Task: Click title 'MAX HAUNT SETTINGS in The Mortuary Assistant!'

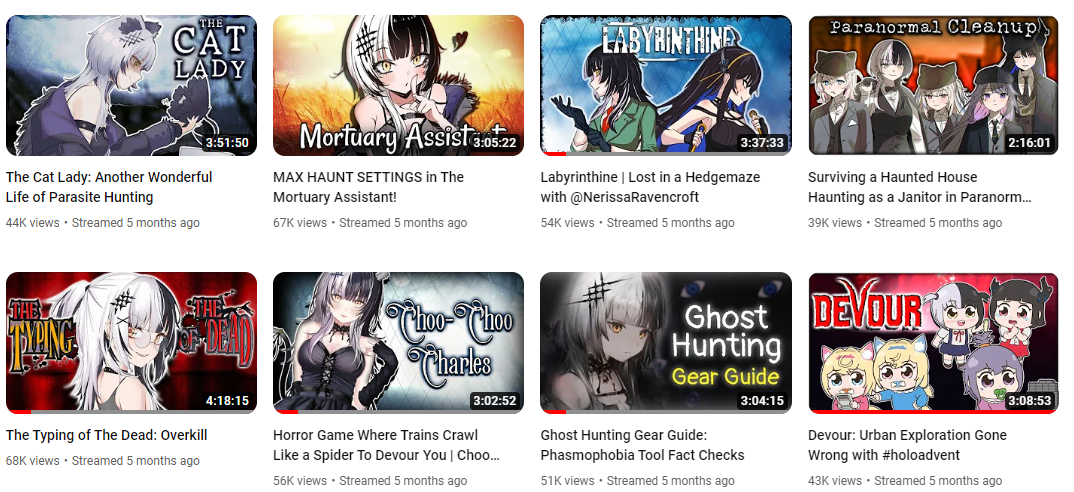Action: tap(369, 187)
